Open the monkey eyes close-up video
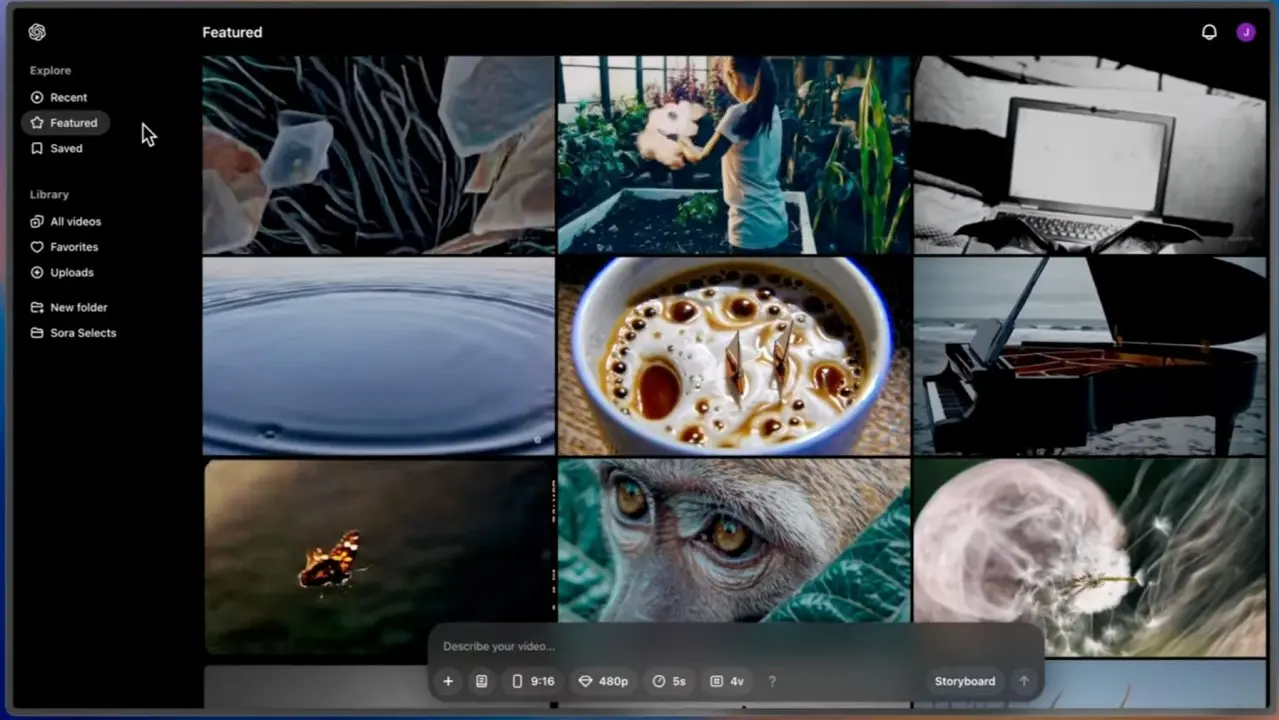This screenshot has width=1279, height=720. pyautogui.click(x=733, y=540)
